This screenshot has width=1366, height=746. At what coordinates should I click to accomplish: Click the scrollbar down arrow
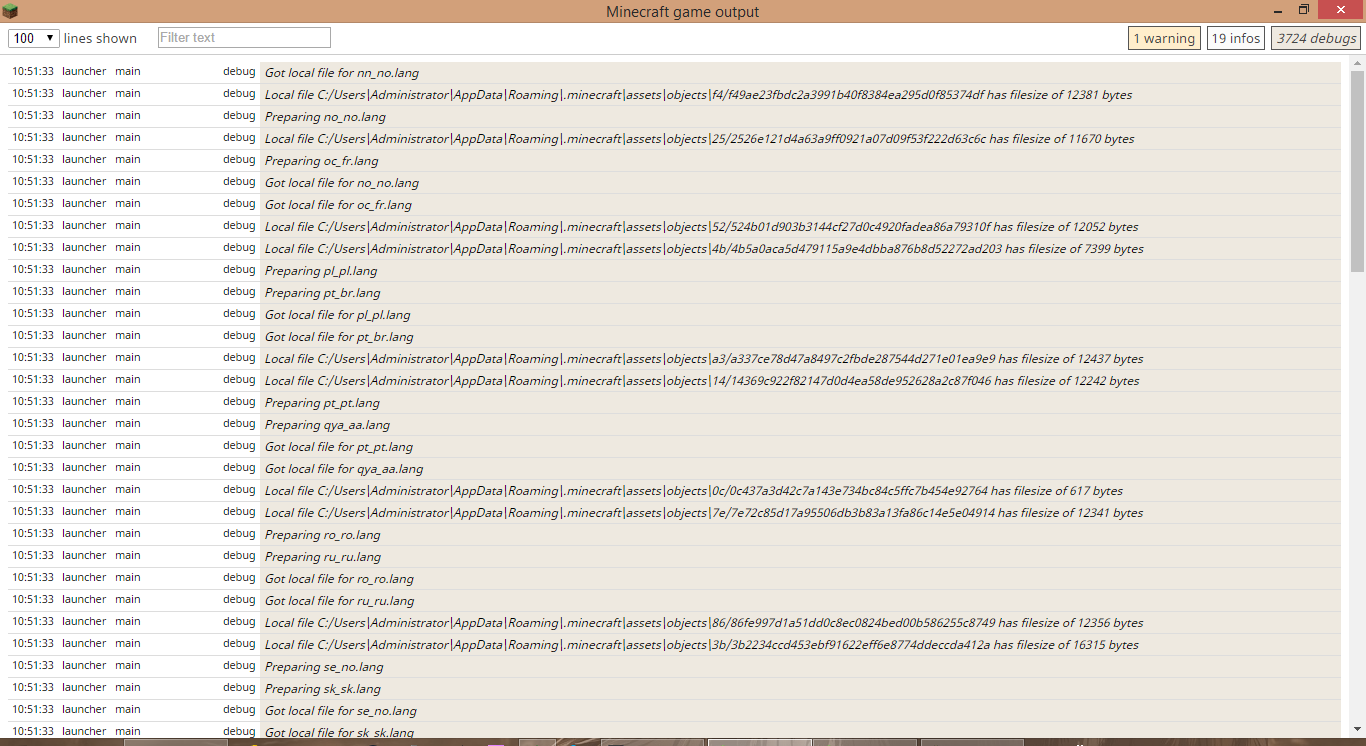(1357, 729)
